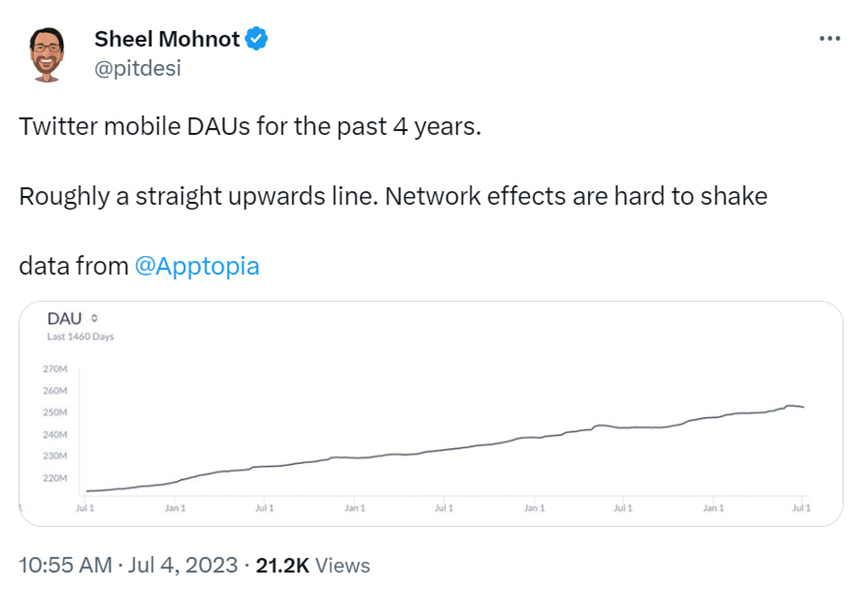Click the first Jan 1 x-axis marker

[175, 508]
